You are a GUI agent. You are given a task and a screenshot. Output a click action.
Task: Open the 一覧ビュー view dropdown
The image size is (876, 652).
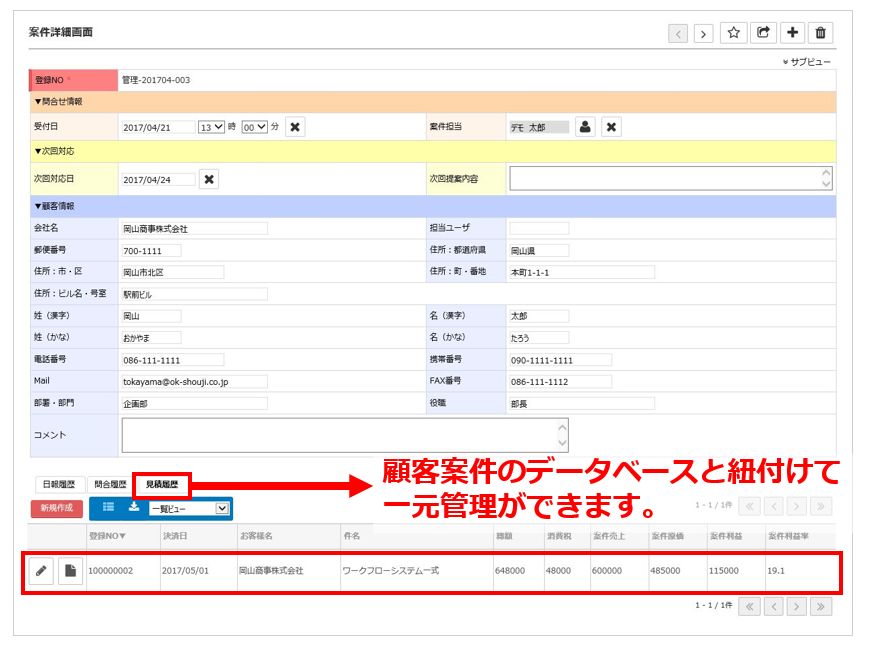click(x=189, y=509)
